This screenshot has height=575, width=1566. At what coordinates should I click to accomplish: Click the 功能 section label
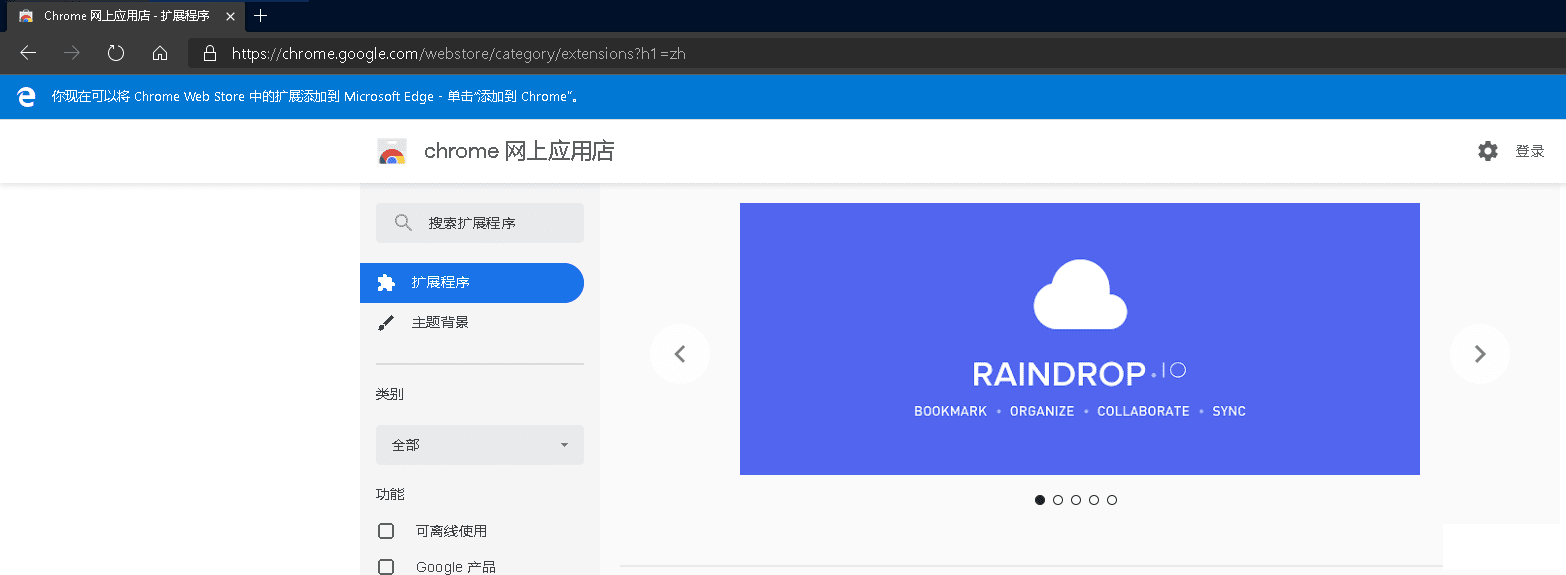390,494
